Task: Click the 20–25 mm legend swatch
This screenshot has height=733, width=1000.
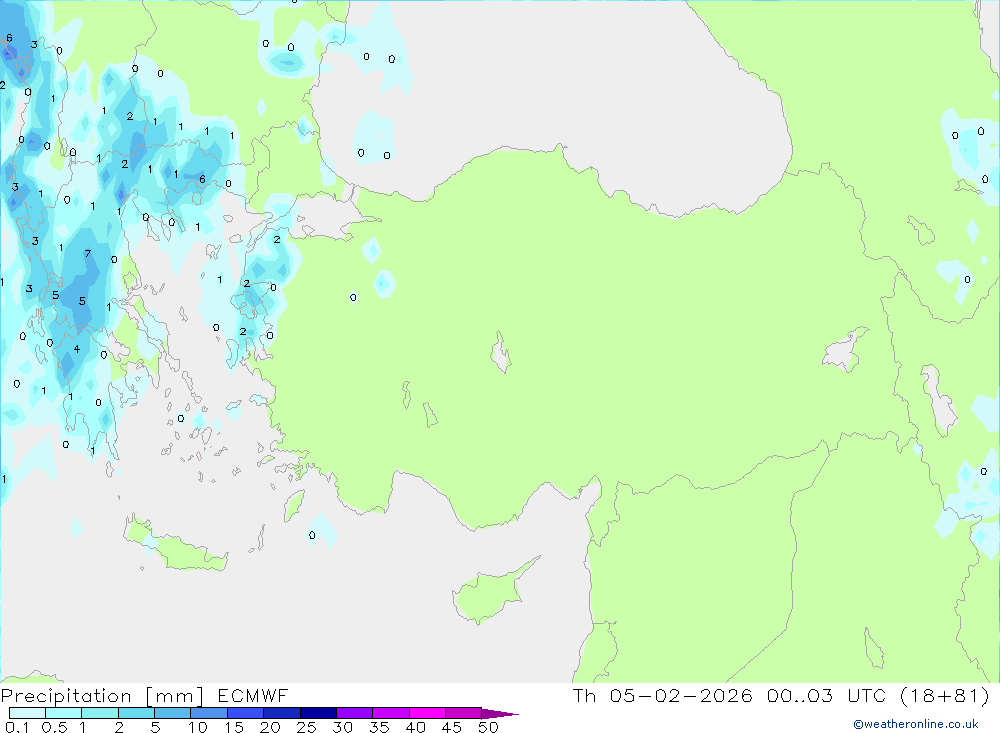Action: point(282,713)
